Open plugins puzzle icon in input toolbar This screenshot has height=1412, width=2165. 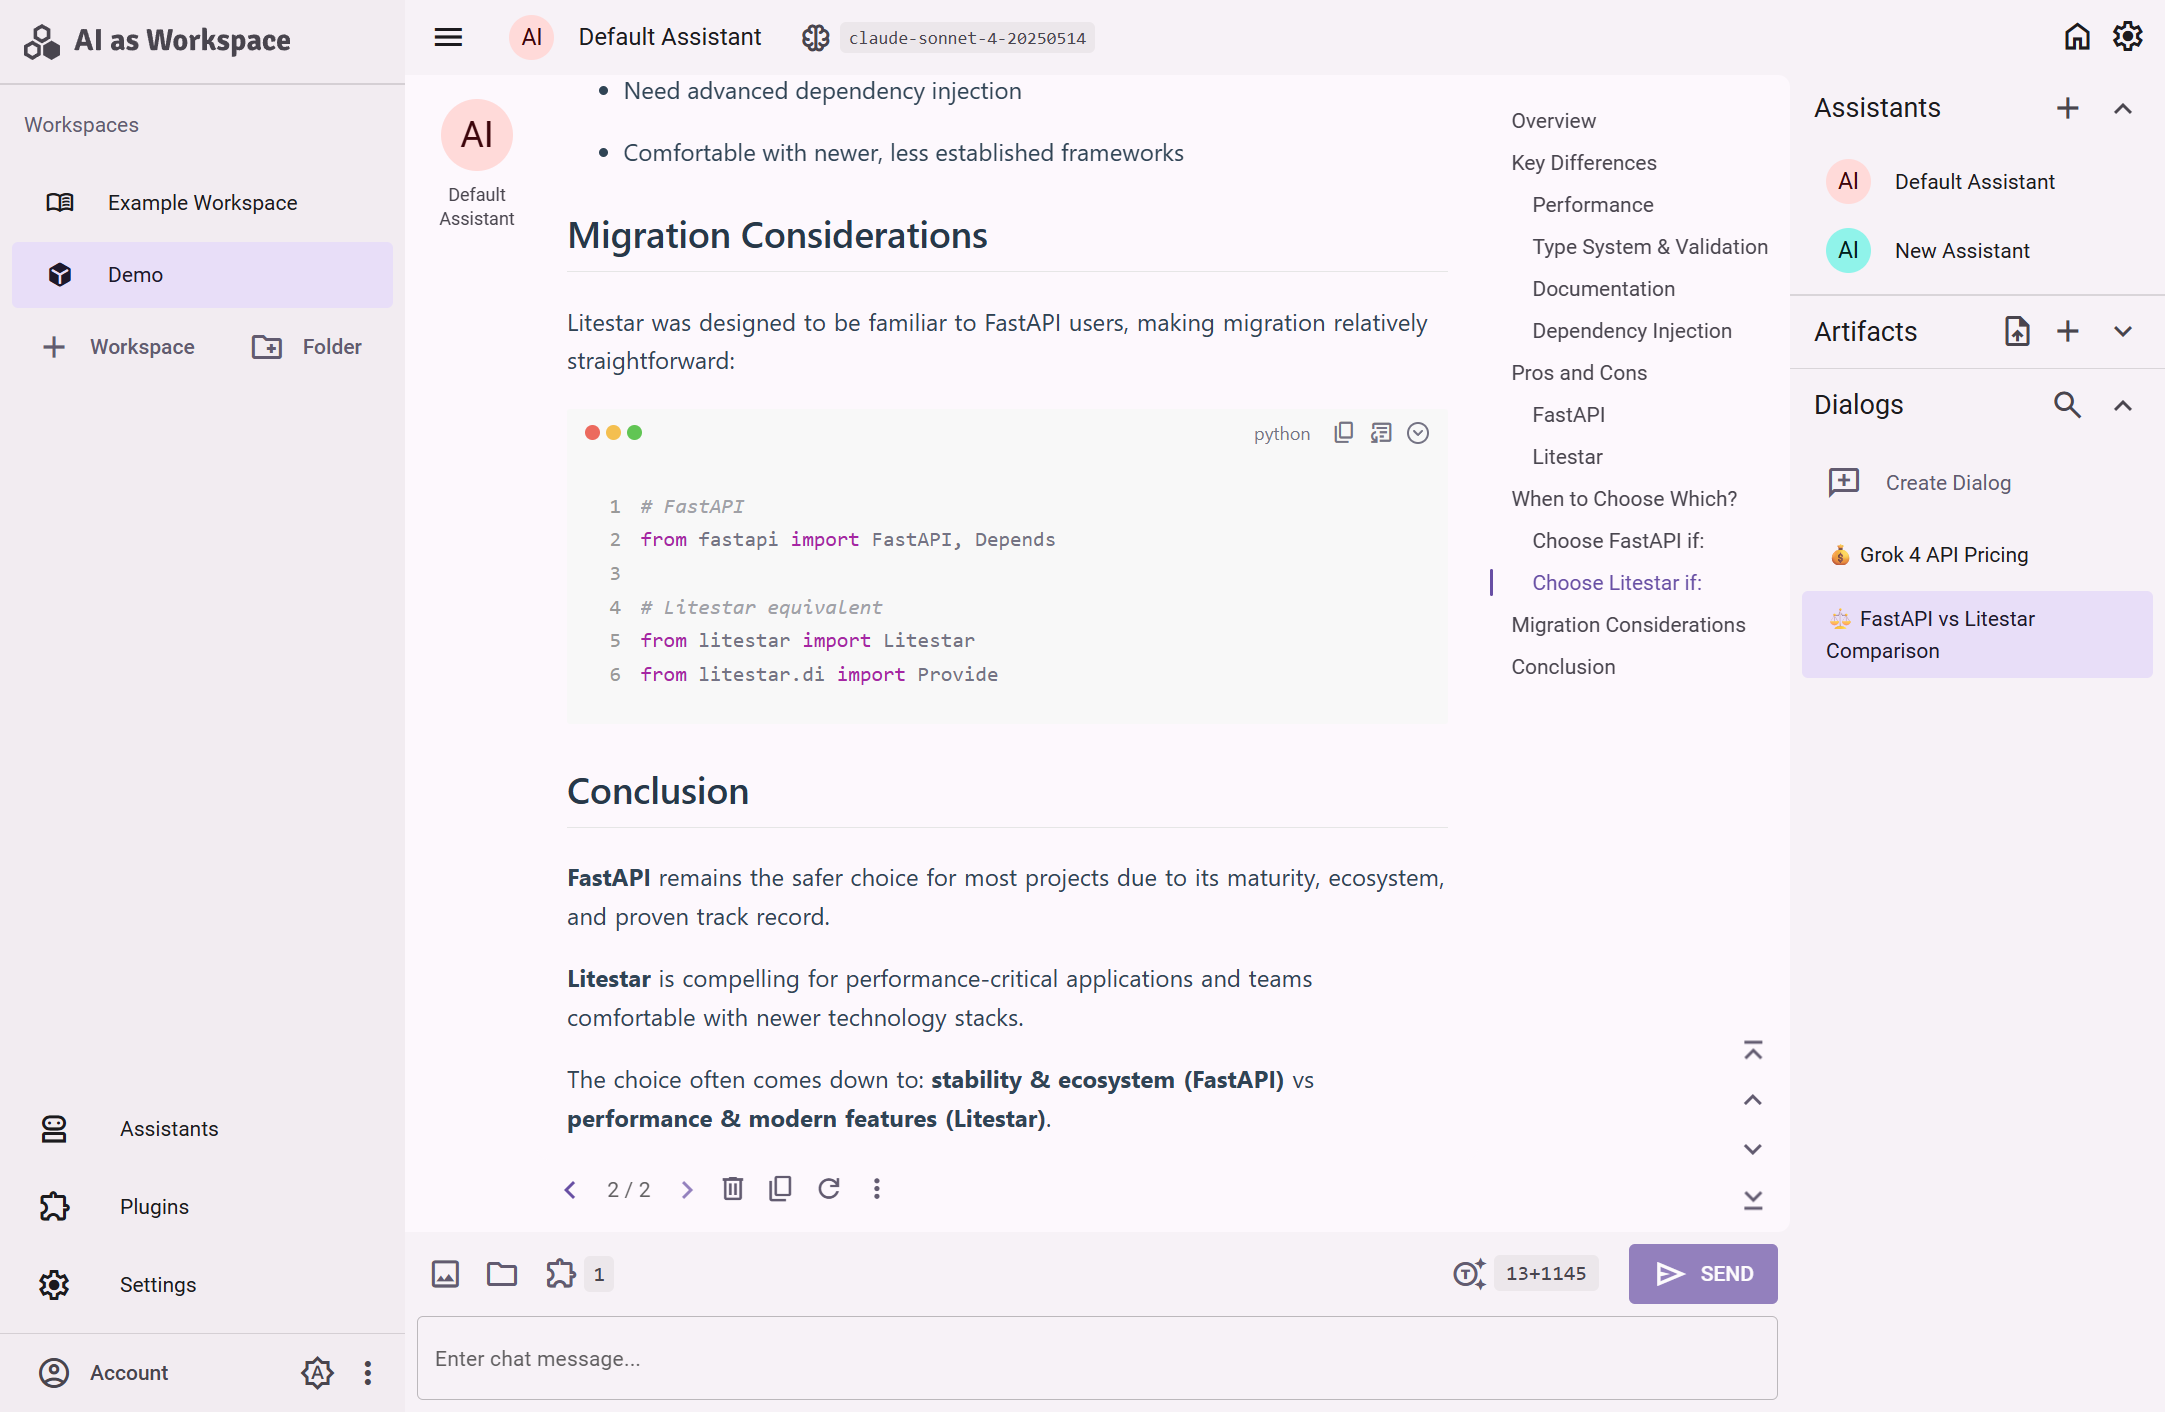pyautogui.click(x=561, y=1274)
